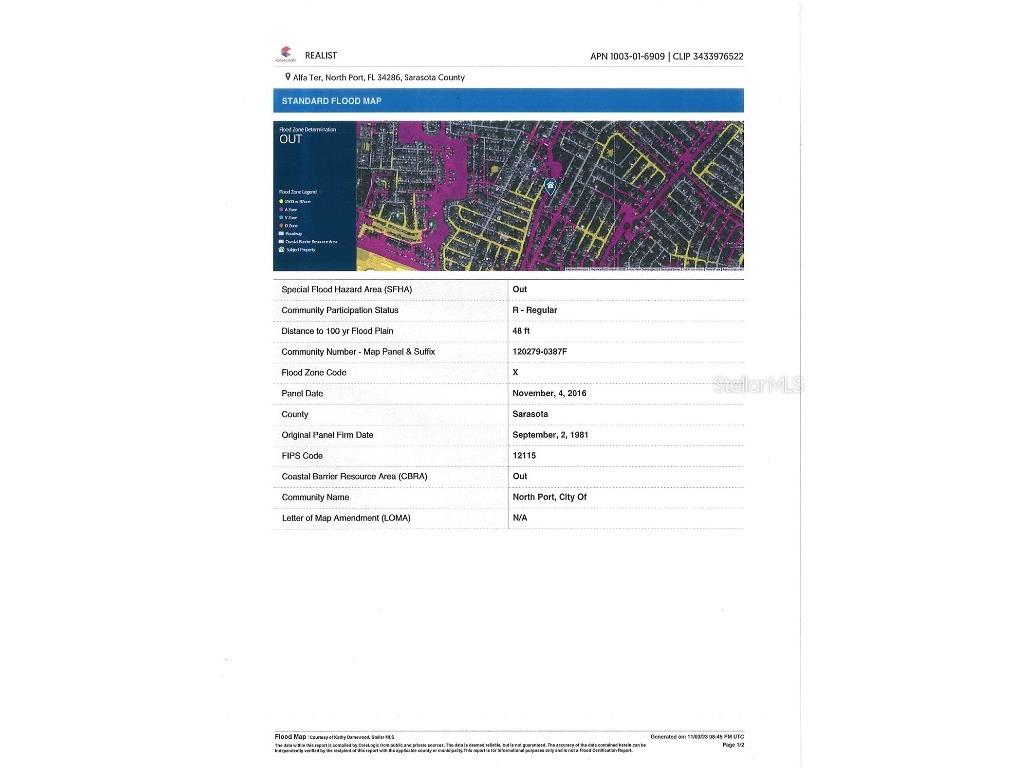The image size is (1024, 768).
Task: Select the V Zone legend color dot
Action: (x=282, y=218)
